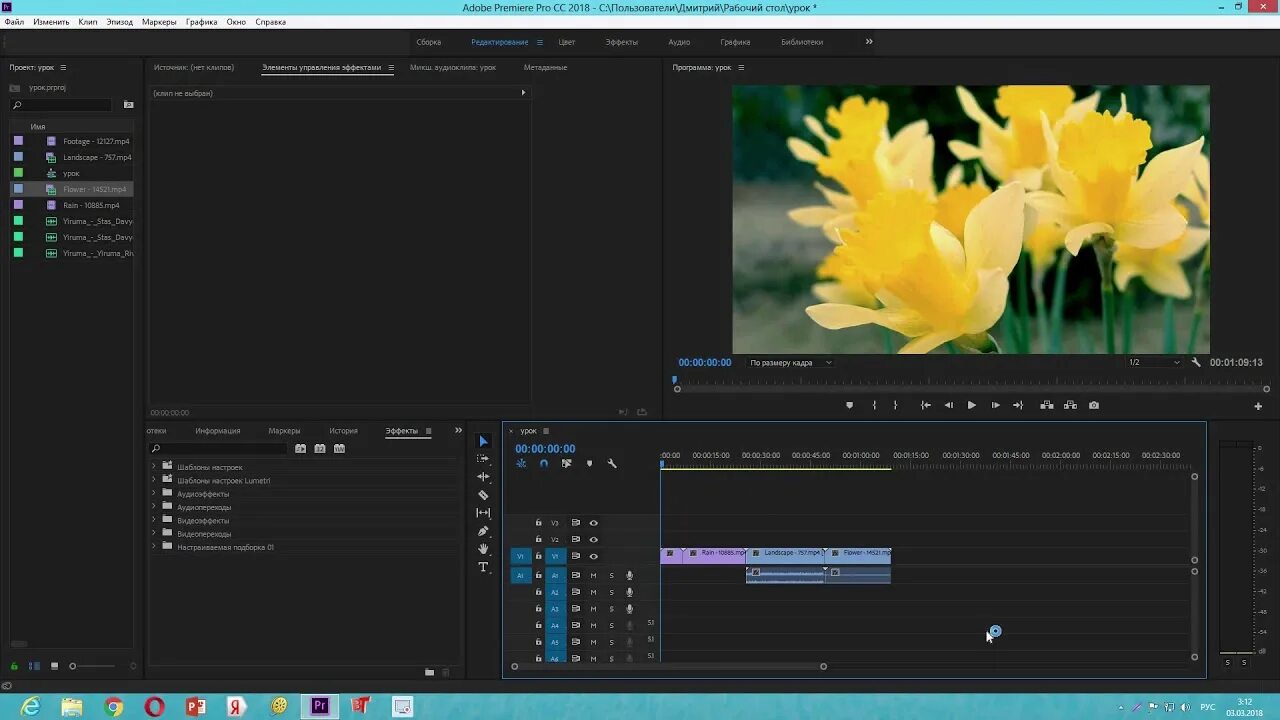Select "Rain - 10885.mp4" in project panel
Image resolution: width=1280 pixels, height=720 pixels.
click(91, 205)
